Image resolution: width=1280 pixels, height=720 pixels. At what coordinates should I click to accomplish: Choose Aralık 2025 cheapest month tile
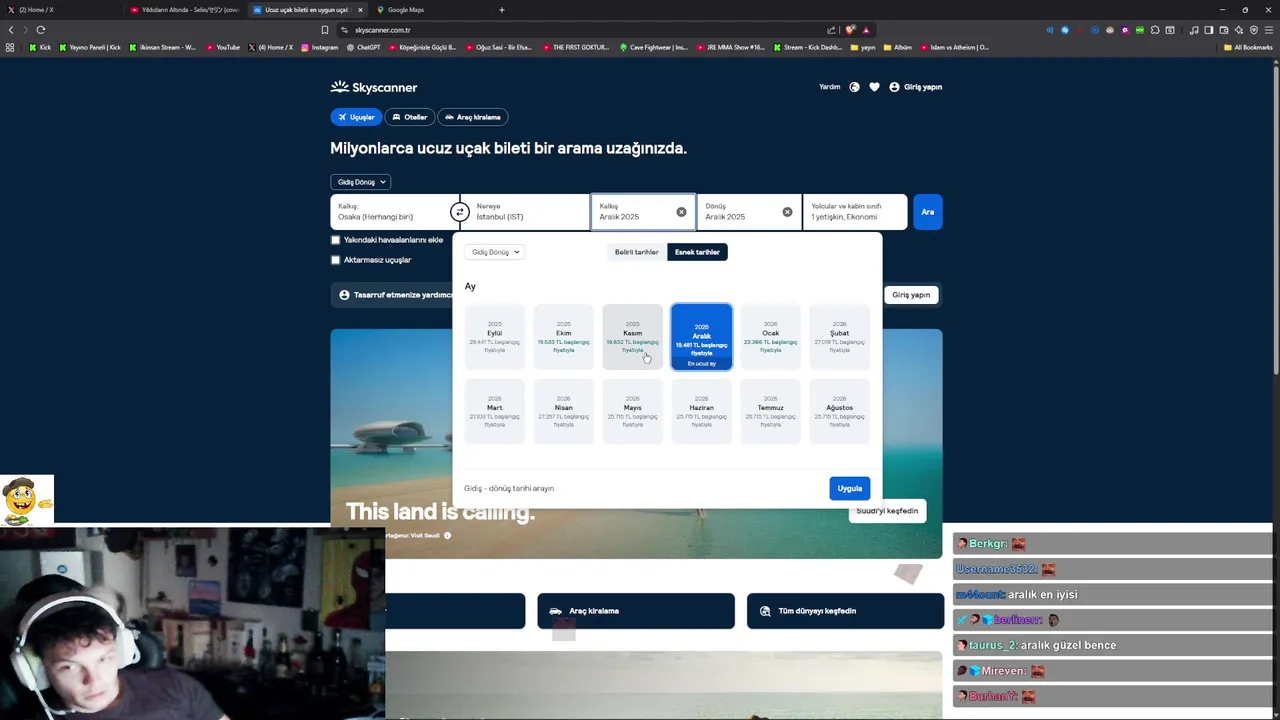(701, 337)
